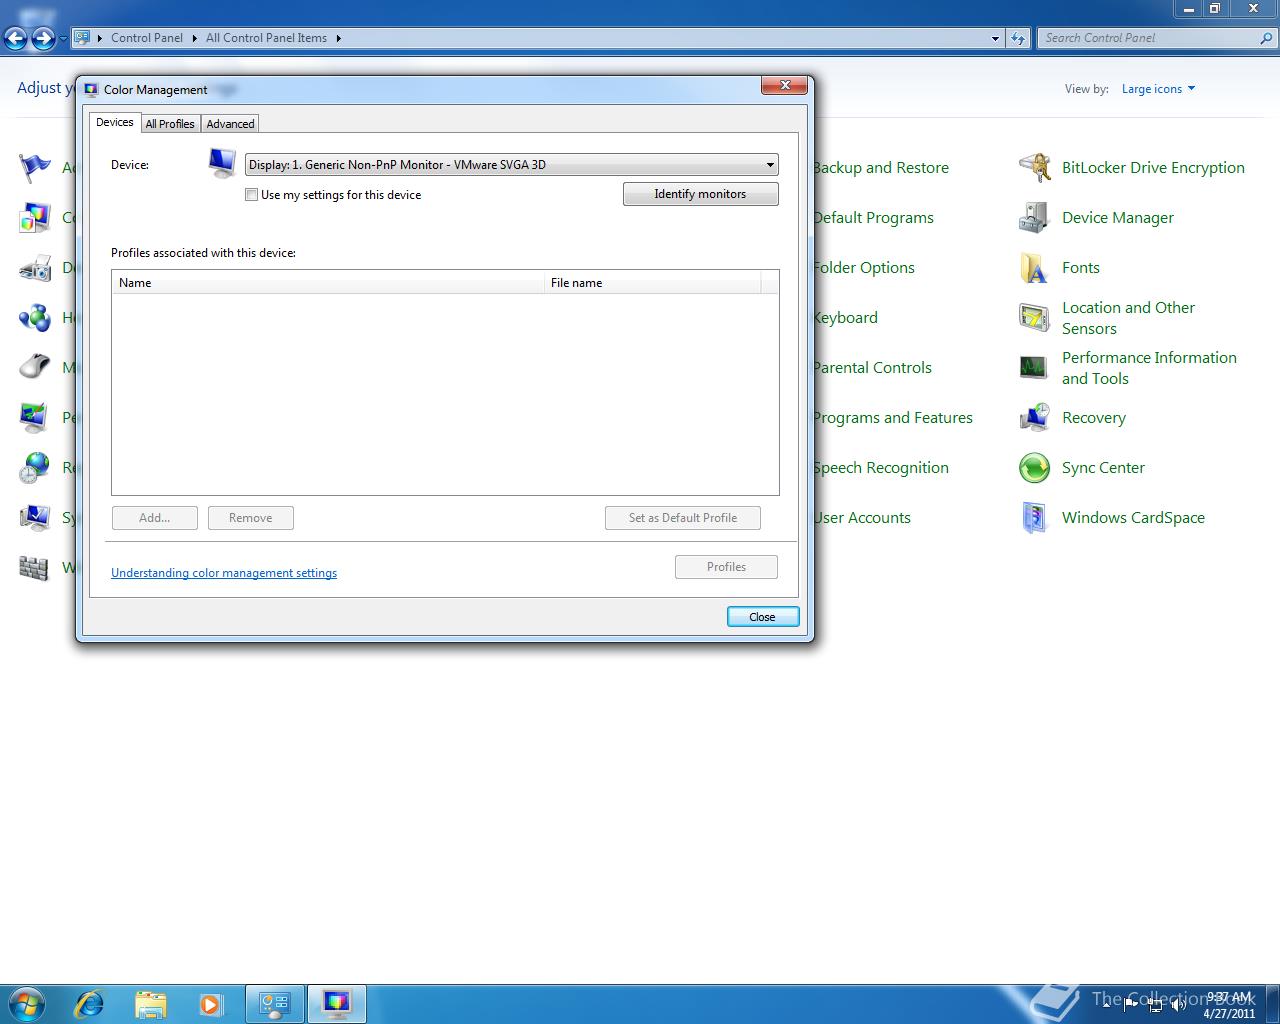Click the Back navigation arrow

click(x=16, y=38)
